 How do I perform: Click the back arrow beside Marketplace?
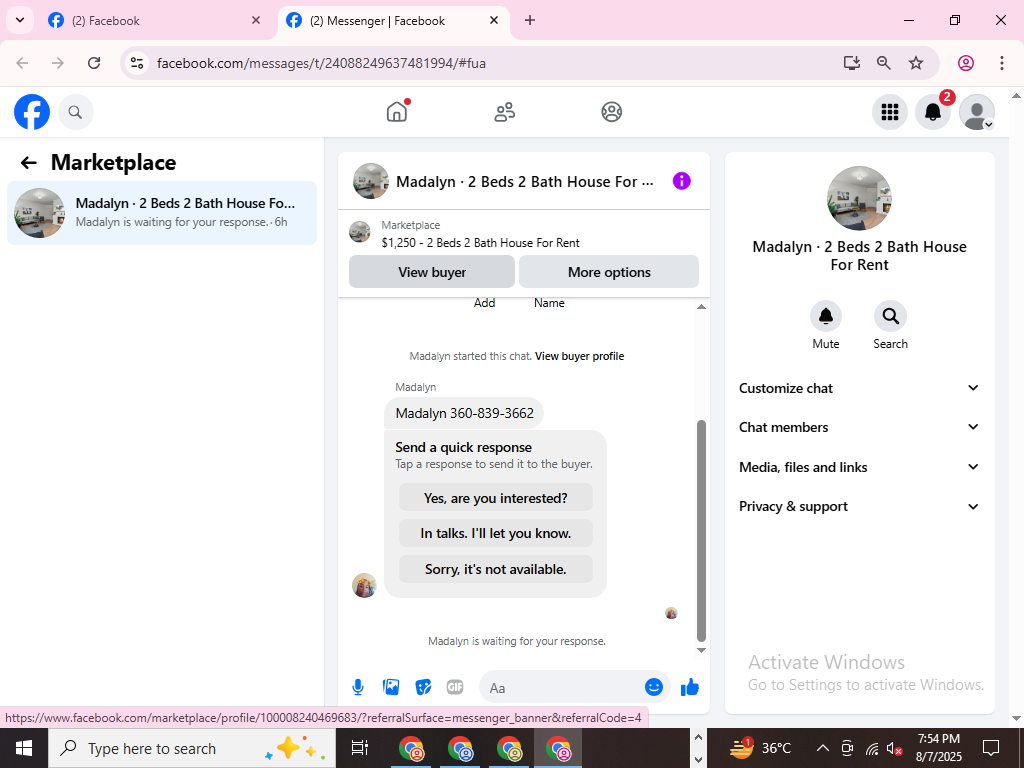(x=29, y=163)
